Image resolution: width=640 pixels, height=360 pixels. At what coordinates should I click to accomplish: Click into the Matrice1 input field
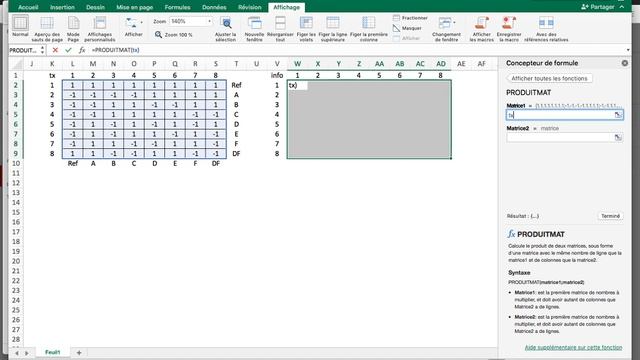tap(560, 115)
